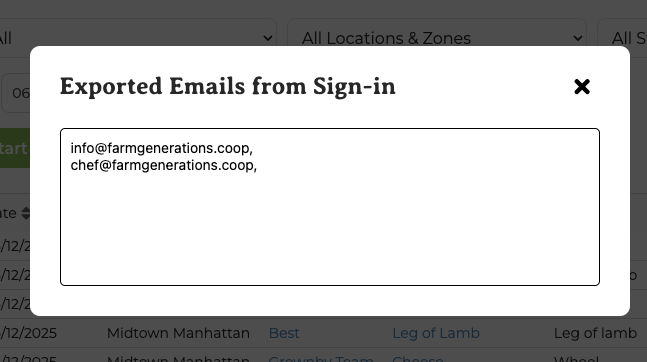Open the Leg of Lamb product link
This screenshot has width=647, height=362.
tap(436, 333)
